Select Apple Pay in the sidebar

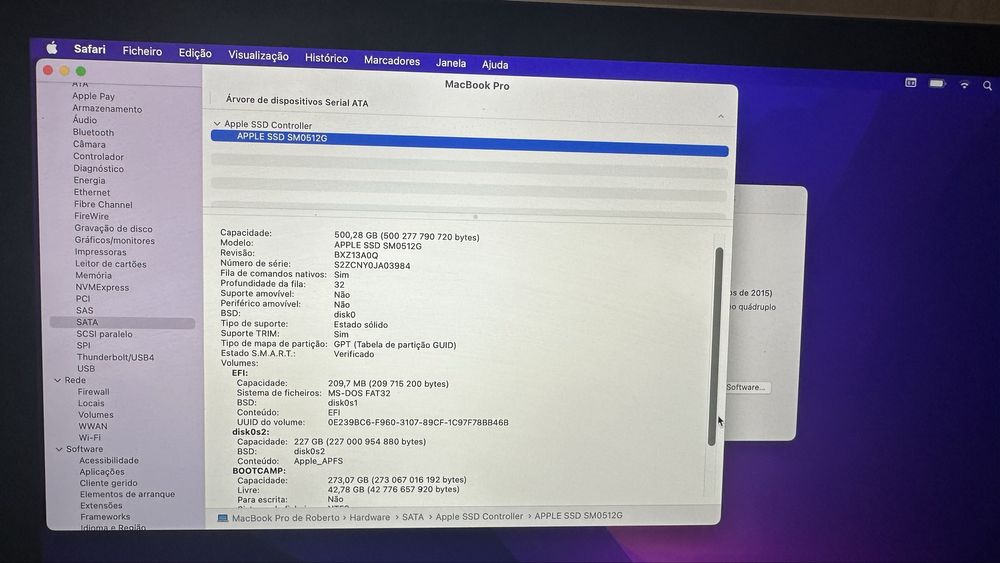(x=93, y=96)
